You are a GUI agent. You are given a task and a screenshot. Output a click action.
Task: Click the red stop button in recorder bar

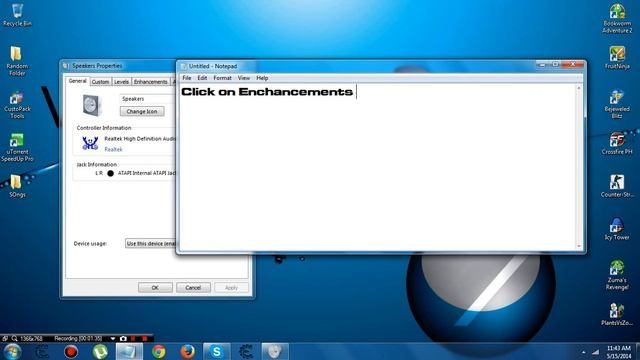144,338
